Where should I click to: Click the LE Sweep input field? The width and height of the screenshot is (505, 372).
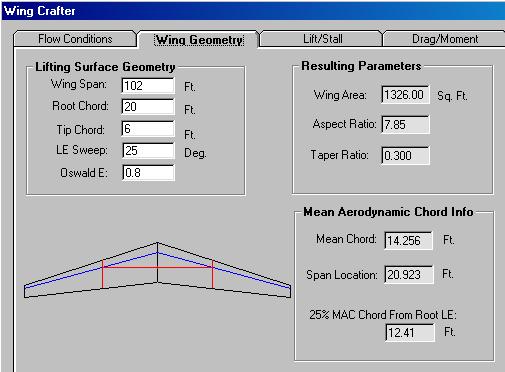point(148,151)
